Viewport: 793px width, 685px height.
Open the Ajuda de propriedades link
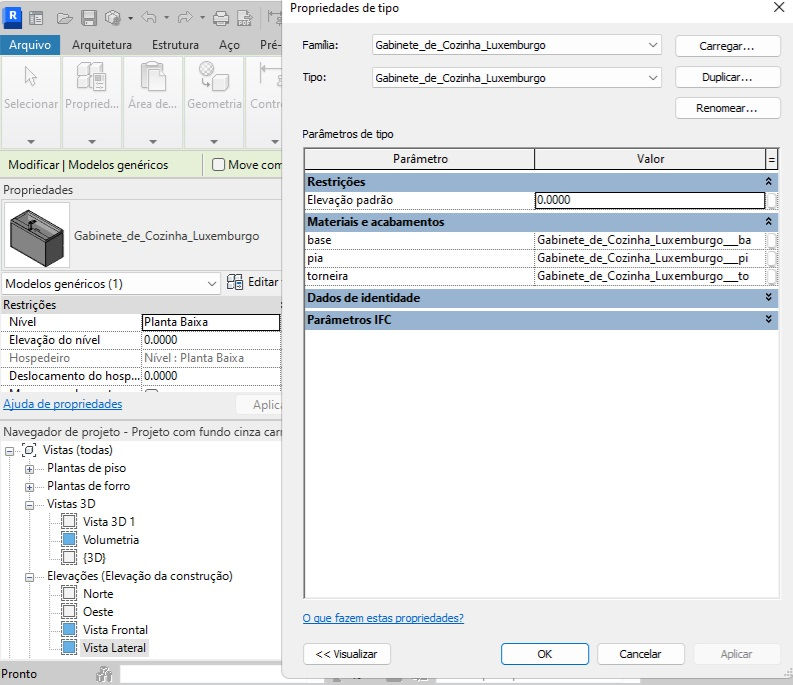63,404
